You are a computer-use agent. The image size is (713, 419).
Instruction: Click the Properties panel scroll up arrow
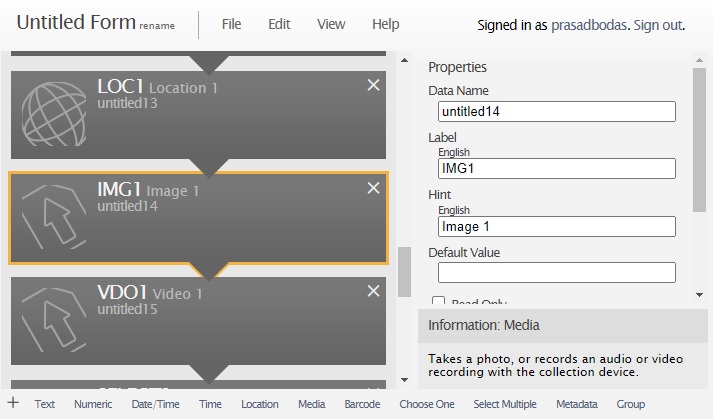point(699,60)
